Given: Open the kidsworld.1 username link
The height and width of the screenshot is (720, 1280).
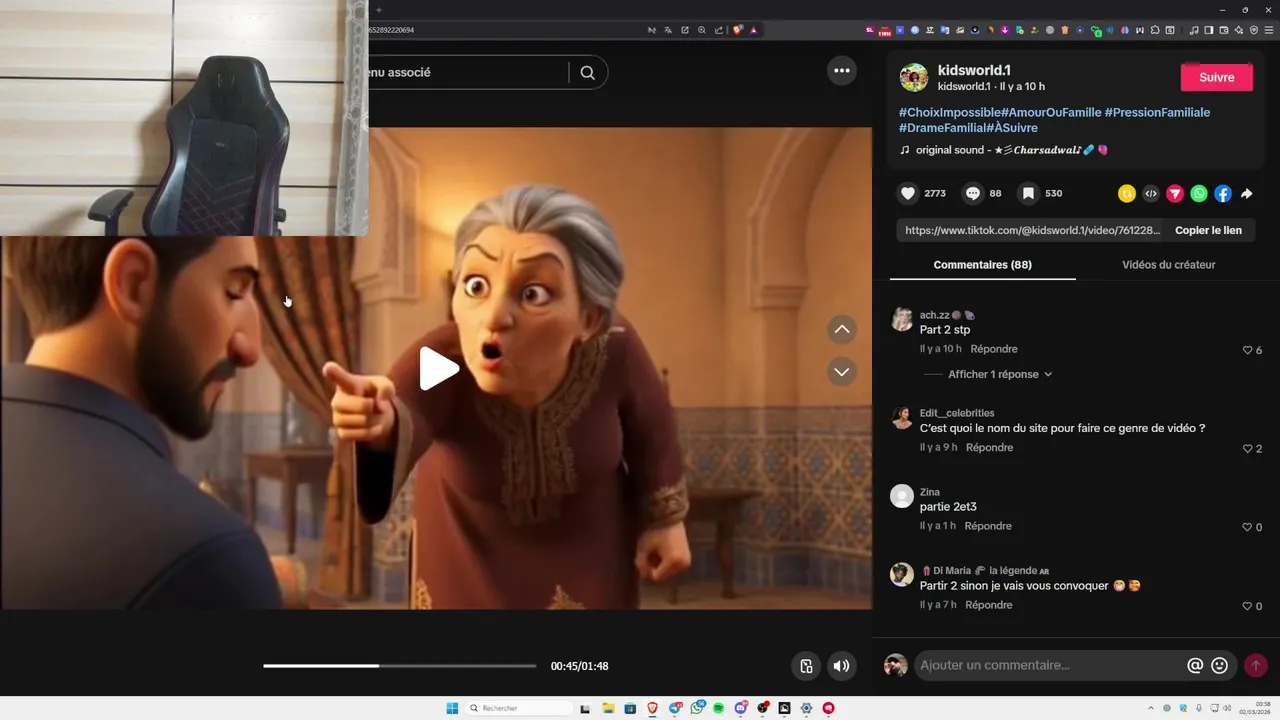Looking at the screenshot, I should (x=974, y=70).
